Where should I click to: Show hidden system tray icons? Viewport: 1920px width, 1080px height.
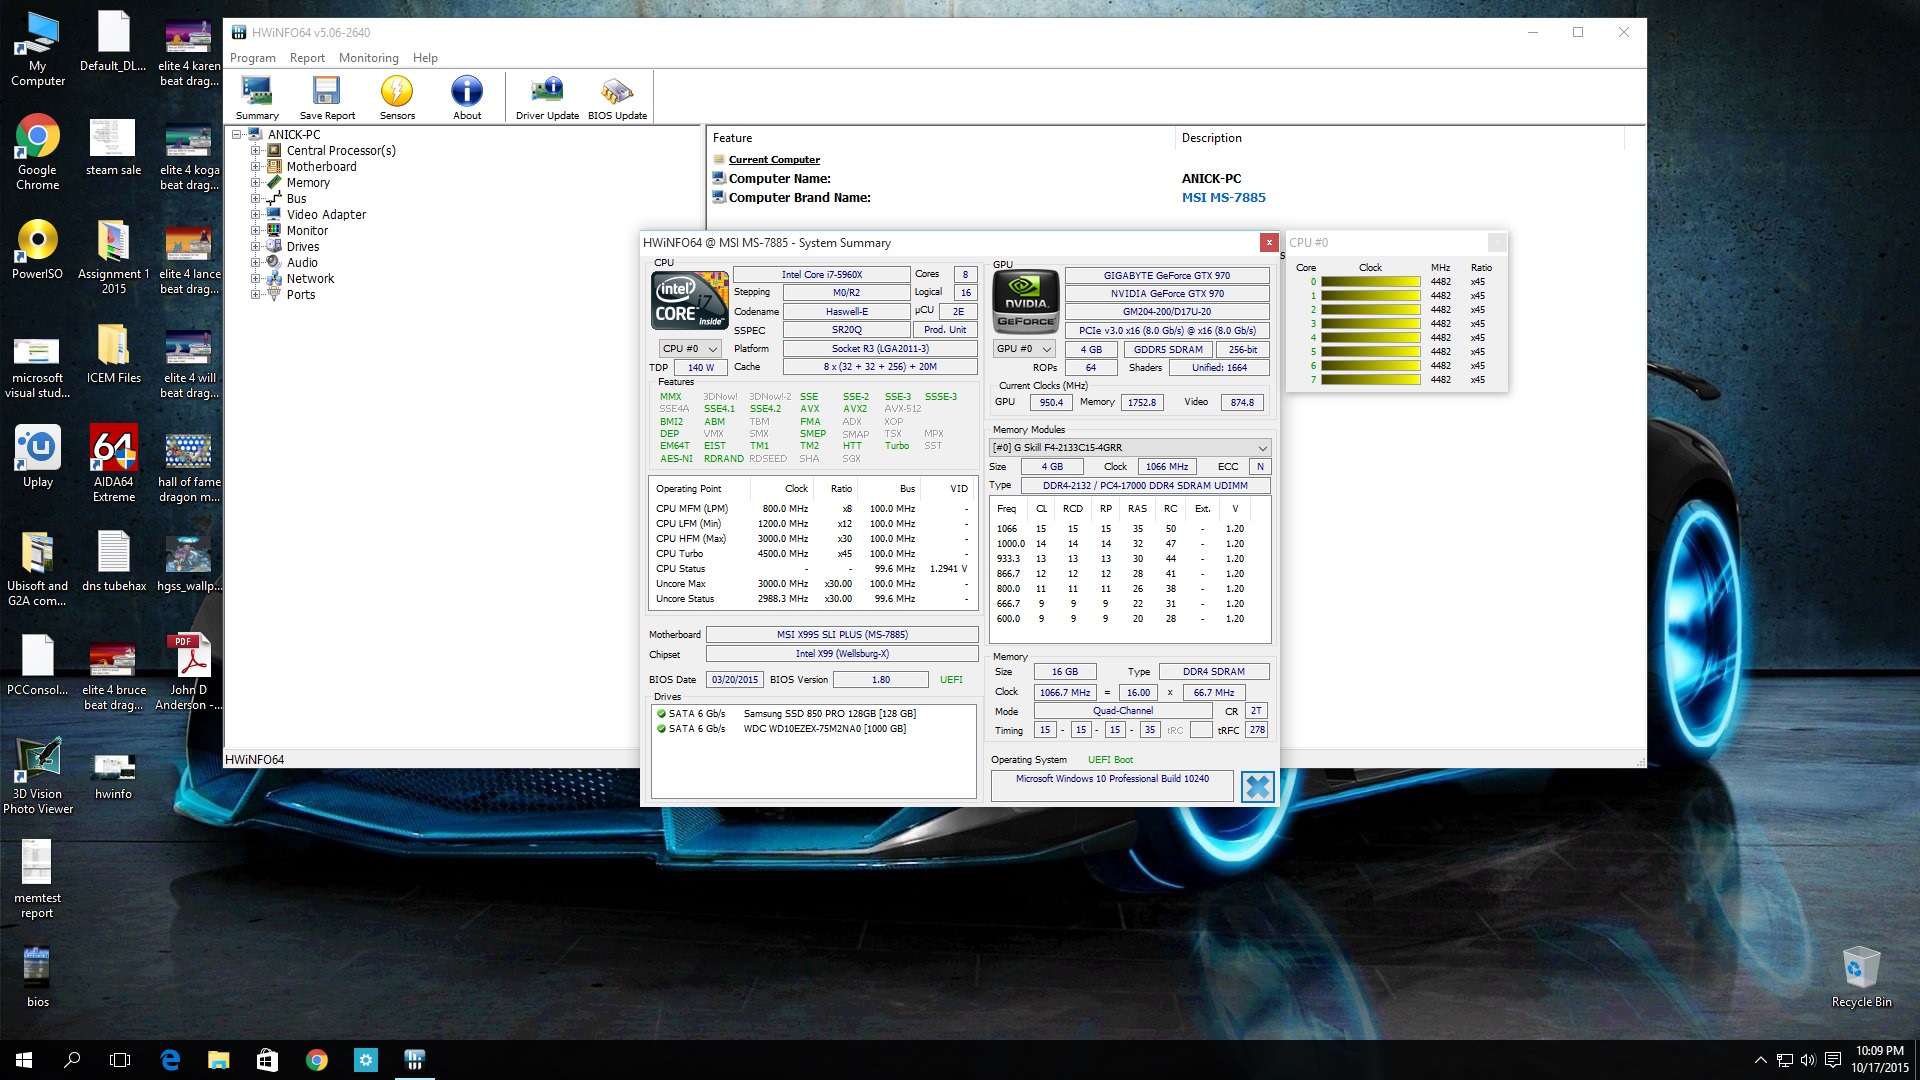pyautogui.click(x=1760, y=1060)
